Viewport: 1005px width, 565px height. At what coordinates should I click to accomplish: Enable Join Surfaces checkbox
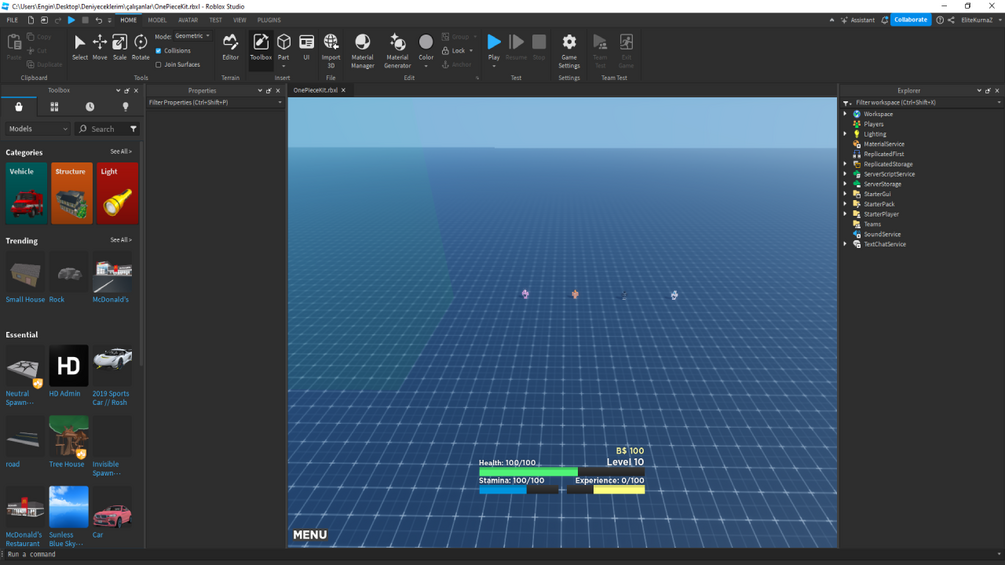[x=159, y=65]
